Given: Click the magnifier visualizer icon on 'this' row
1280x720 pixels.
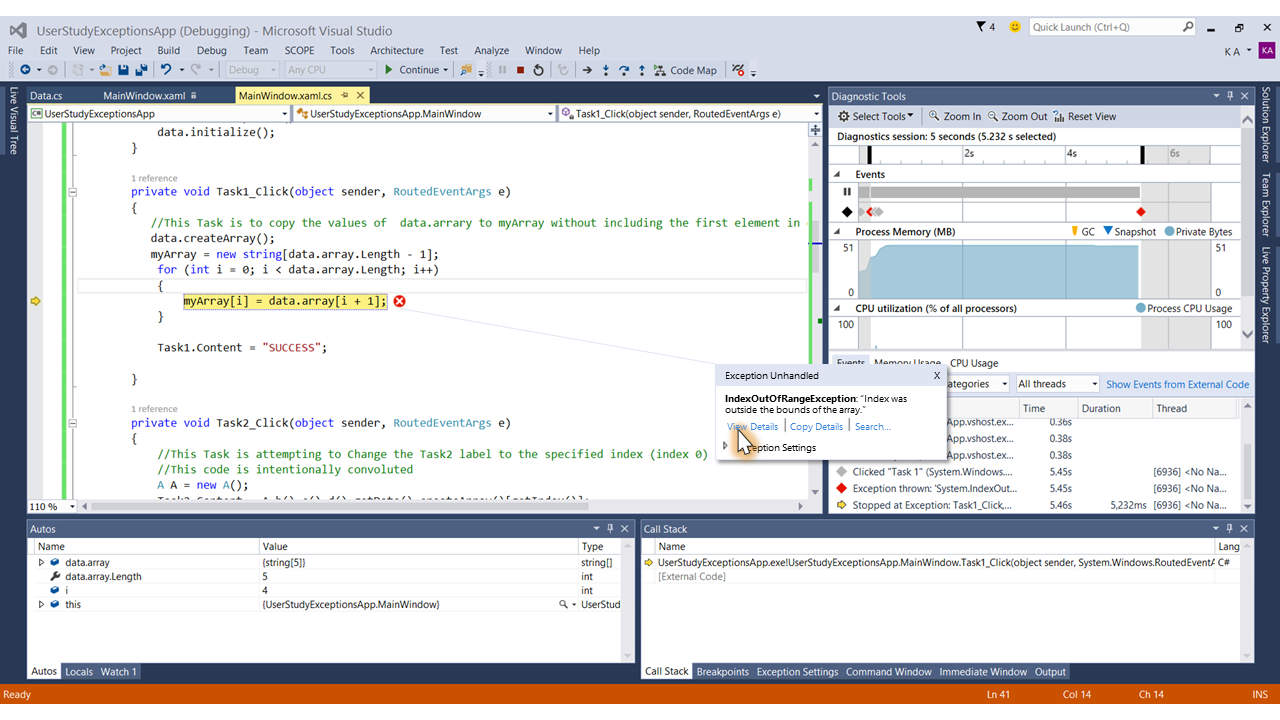Looking at the screenshot, I should point(564,605).
